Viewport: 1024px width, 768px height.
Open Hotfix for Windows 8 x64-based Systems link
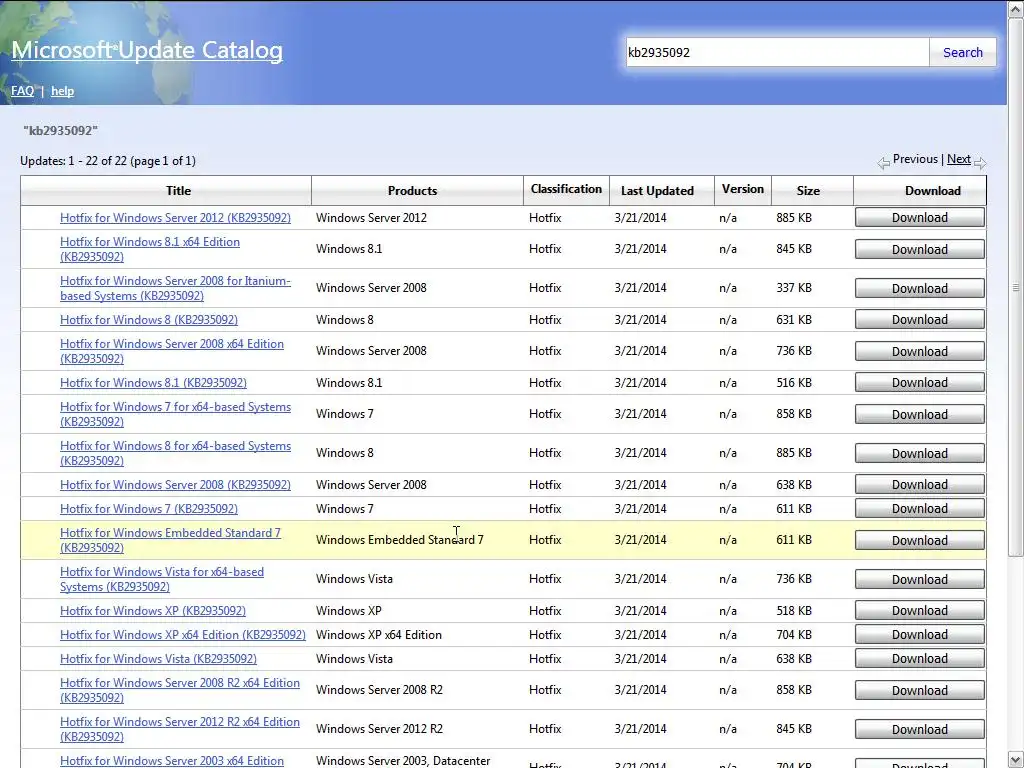[x=175, y=453]
